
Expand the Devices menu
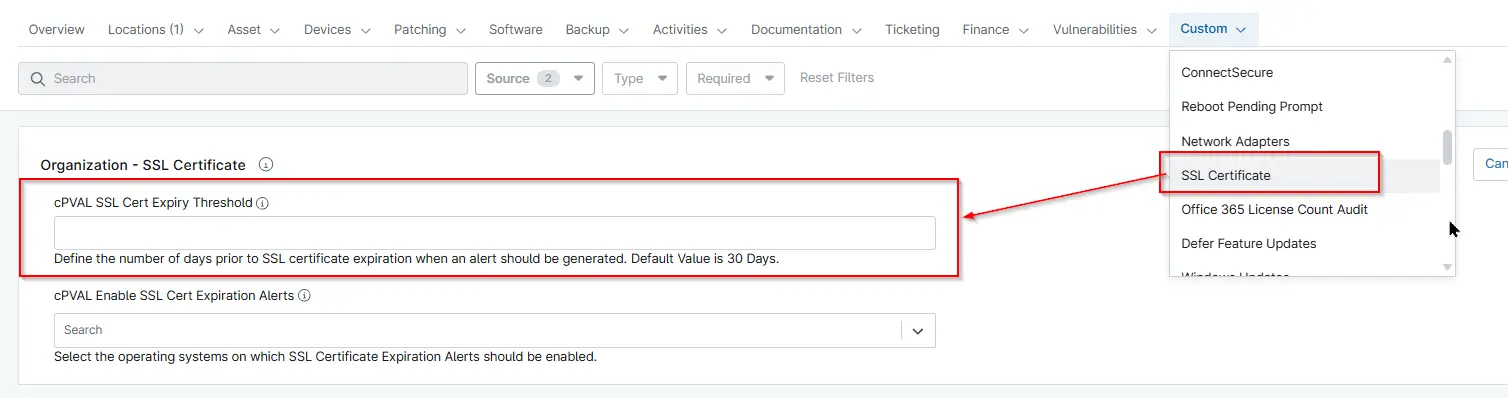337,29
